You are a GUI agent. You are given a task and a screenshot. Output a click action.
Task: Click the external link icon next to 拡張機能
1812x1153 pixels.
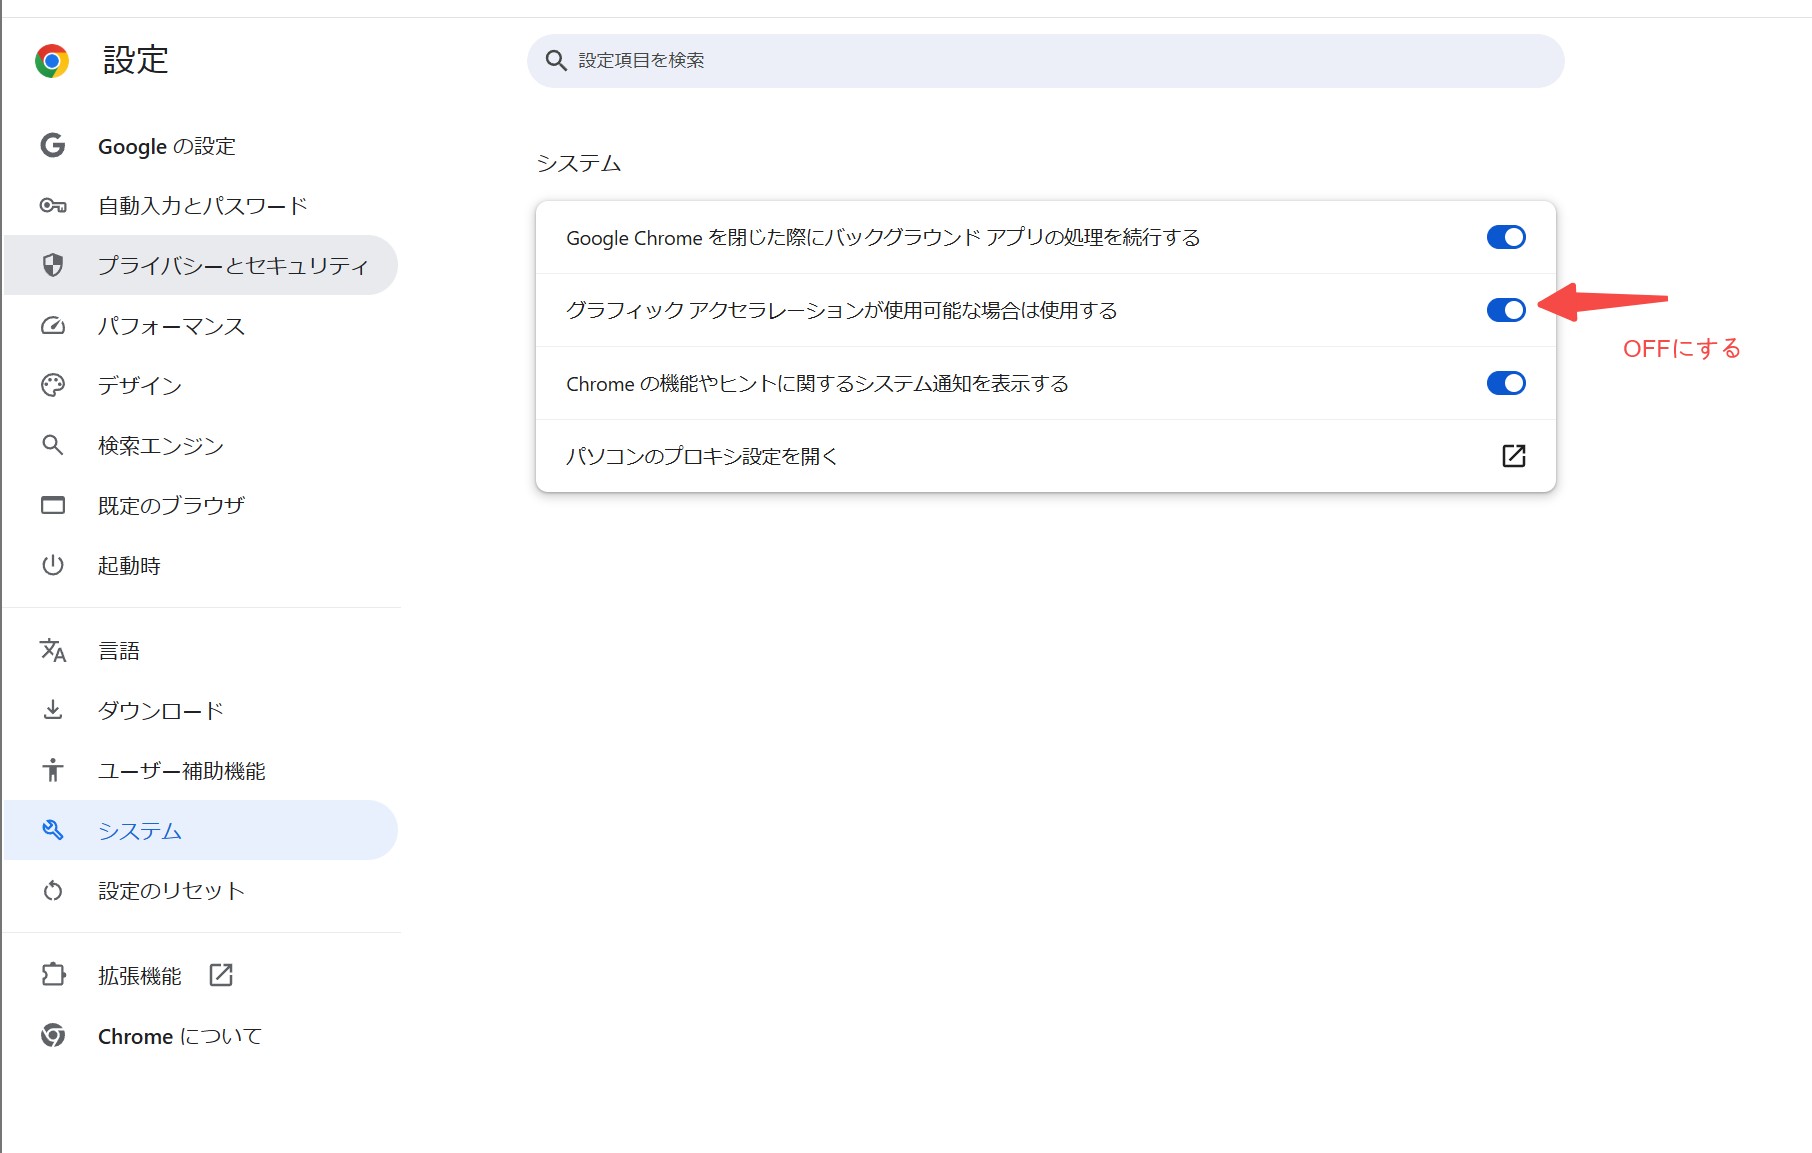[221, 975]
